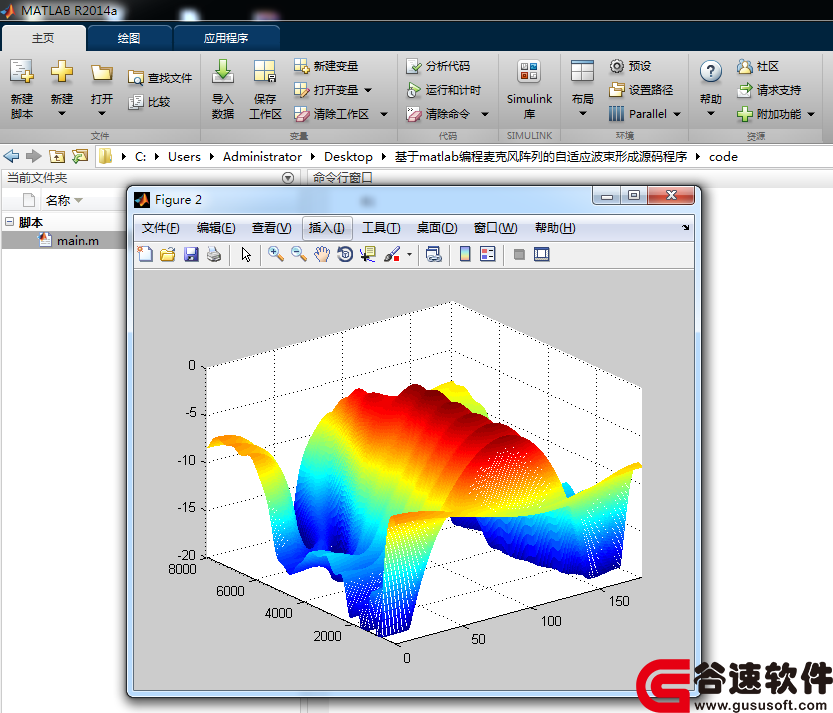Select main.m in the file list
This screenshot has width=833, height=713.
[64, 241]
